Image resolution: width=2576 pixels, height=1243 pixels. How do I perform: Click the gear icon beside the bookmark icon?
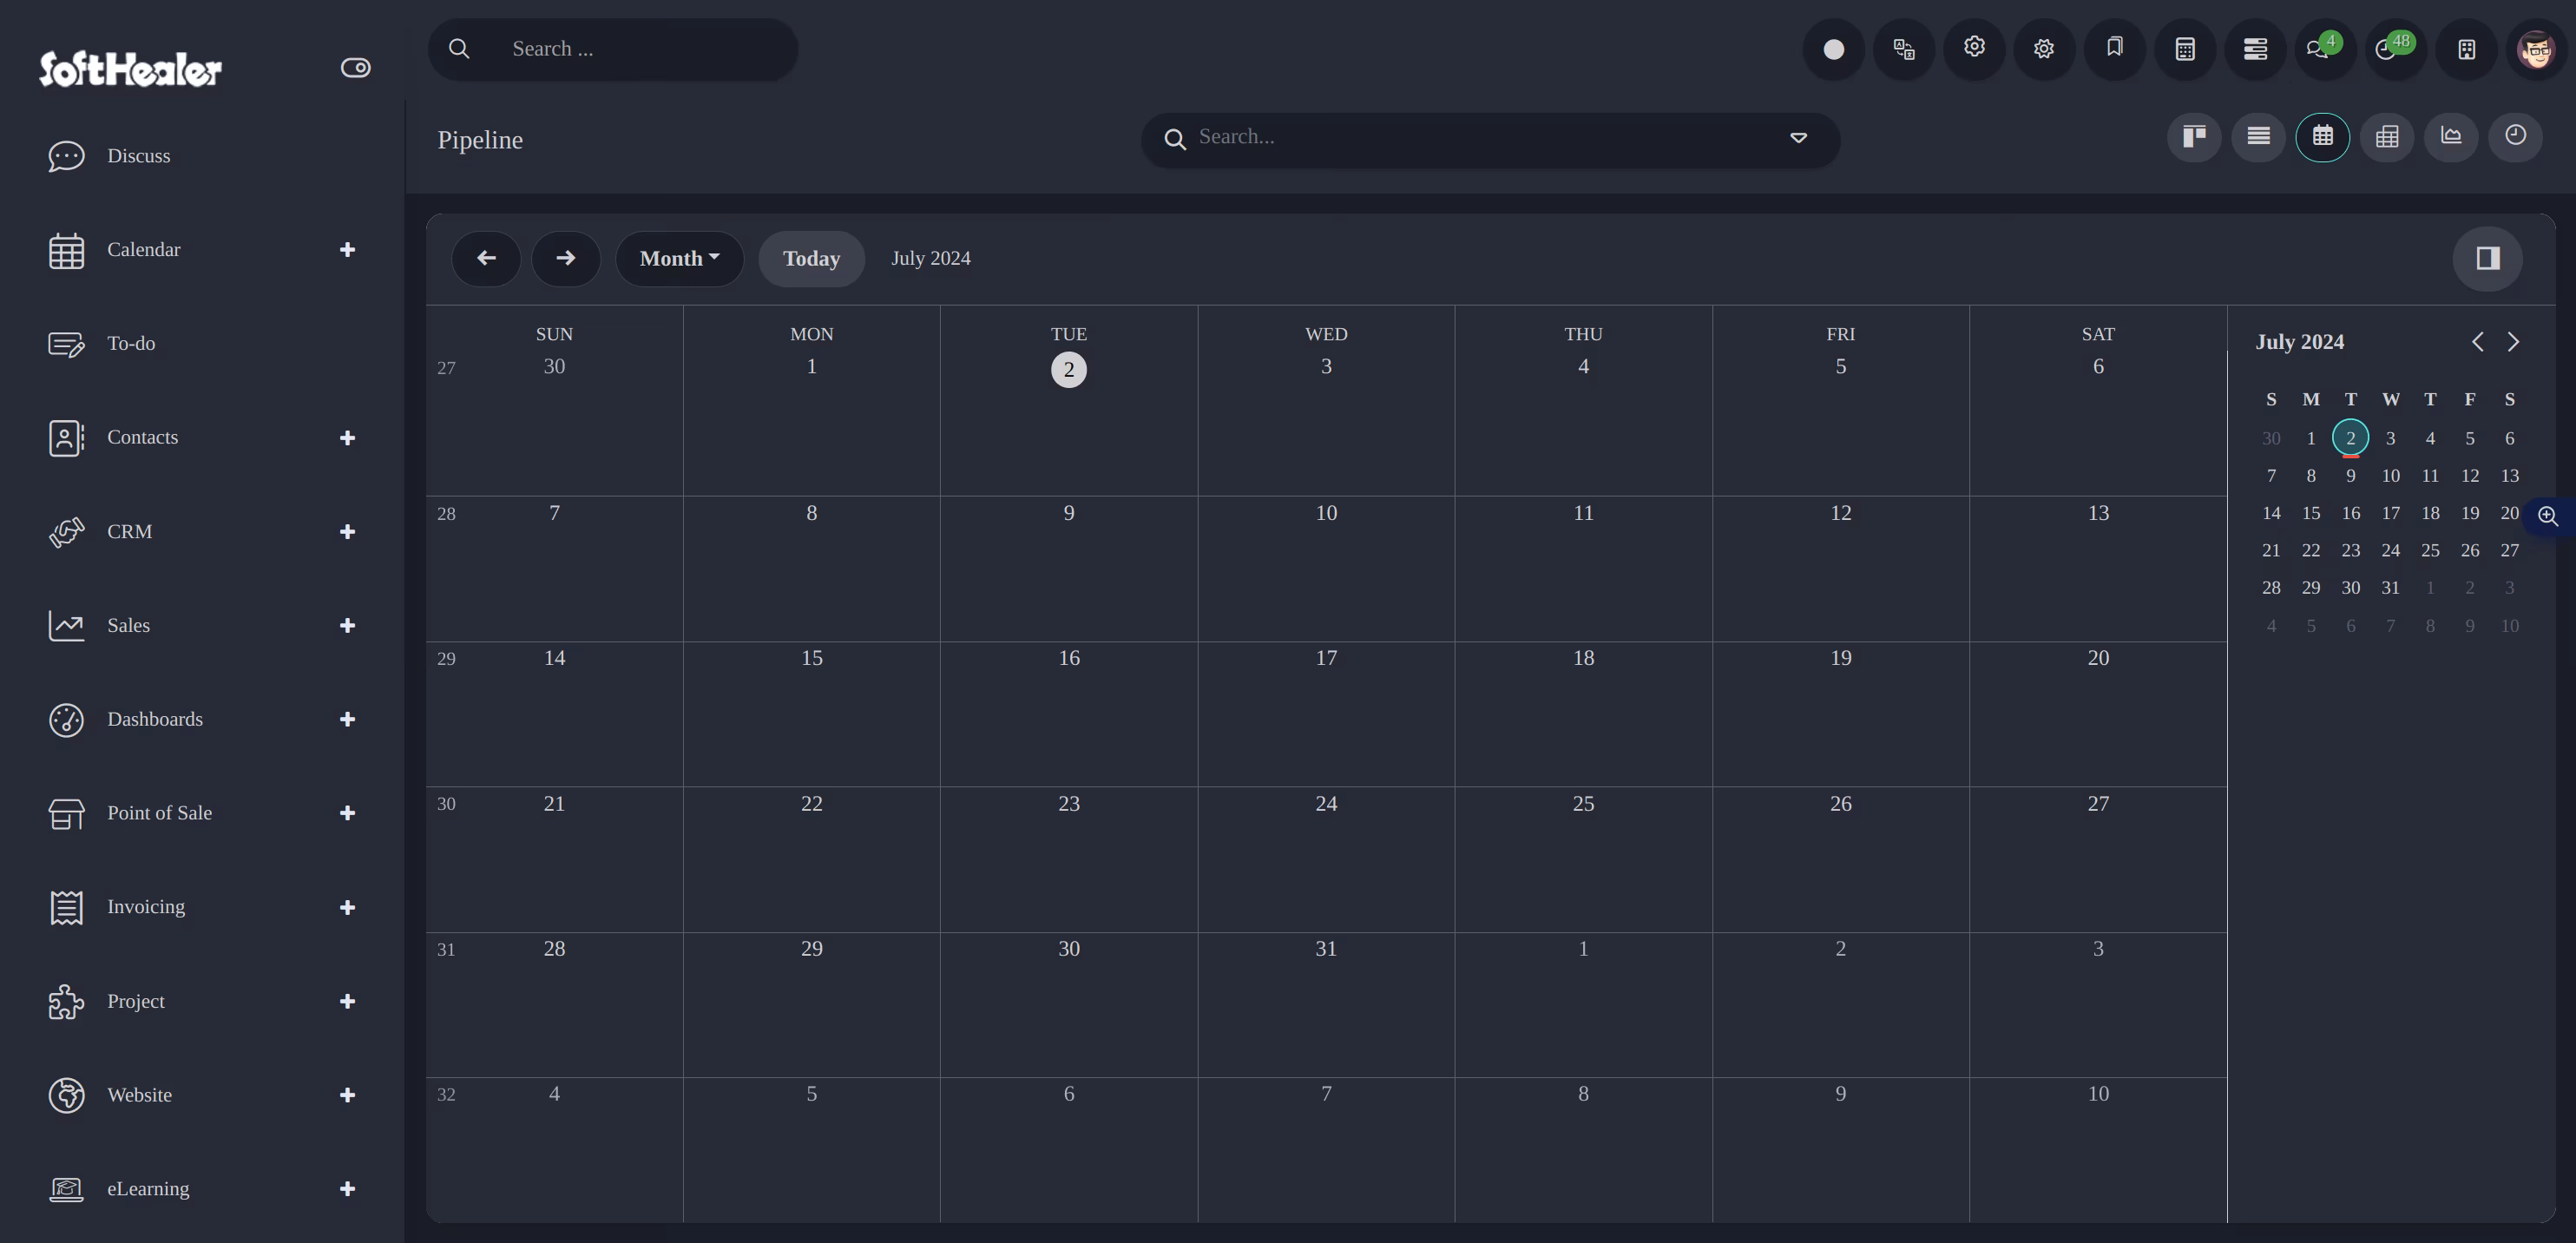pyautogui.click(x=2044, y=49)
